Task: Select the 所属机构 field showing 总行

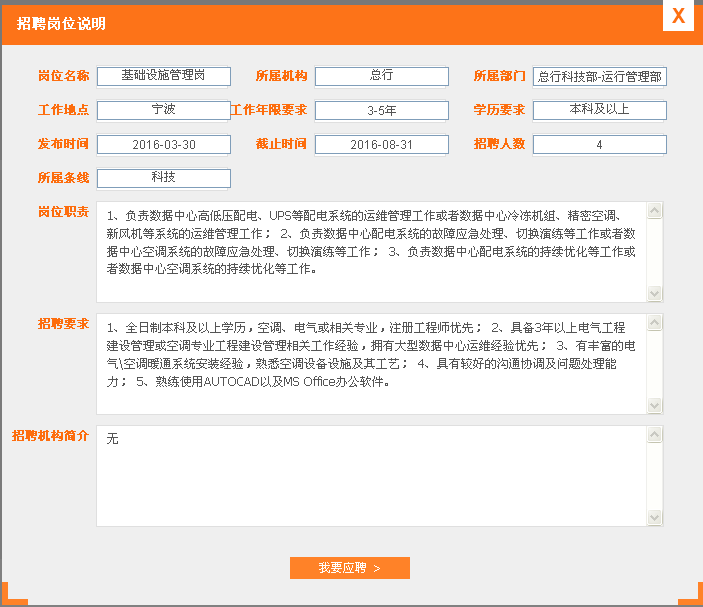Action: 381,77
